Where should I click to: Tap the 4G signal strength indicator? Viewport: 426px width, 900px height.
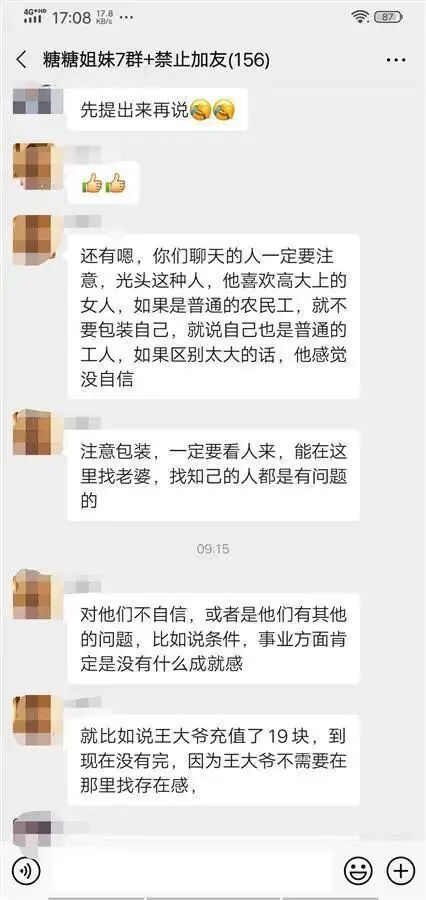tap(33, 16)
